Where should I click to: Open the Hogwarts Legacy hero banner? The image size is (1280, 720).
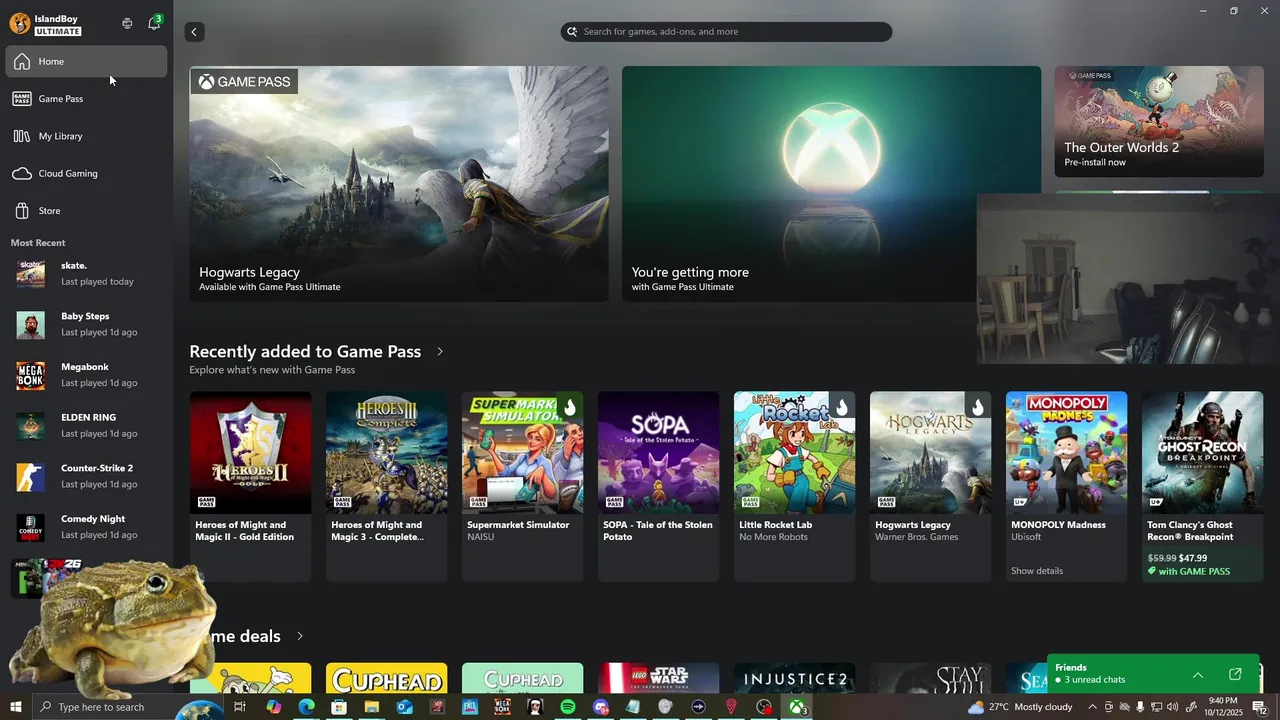[x=399, y=184]
